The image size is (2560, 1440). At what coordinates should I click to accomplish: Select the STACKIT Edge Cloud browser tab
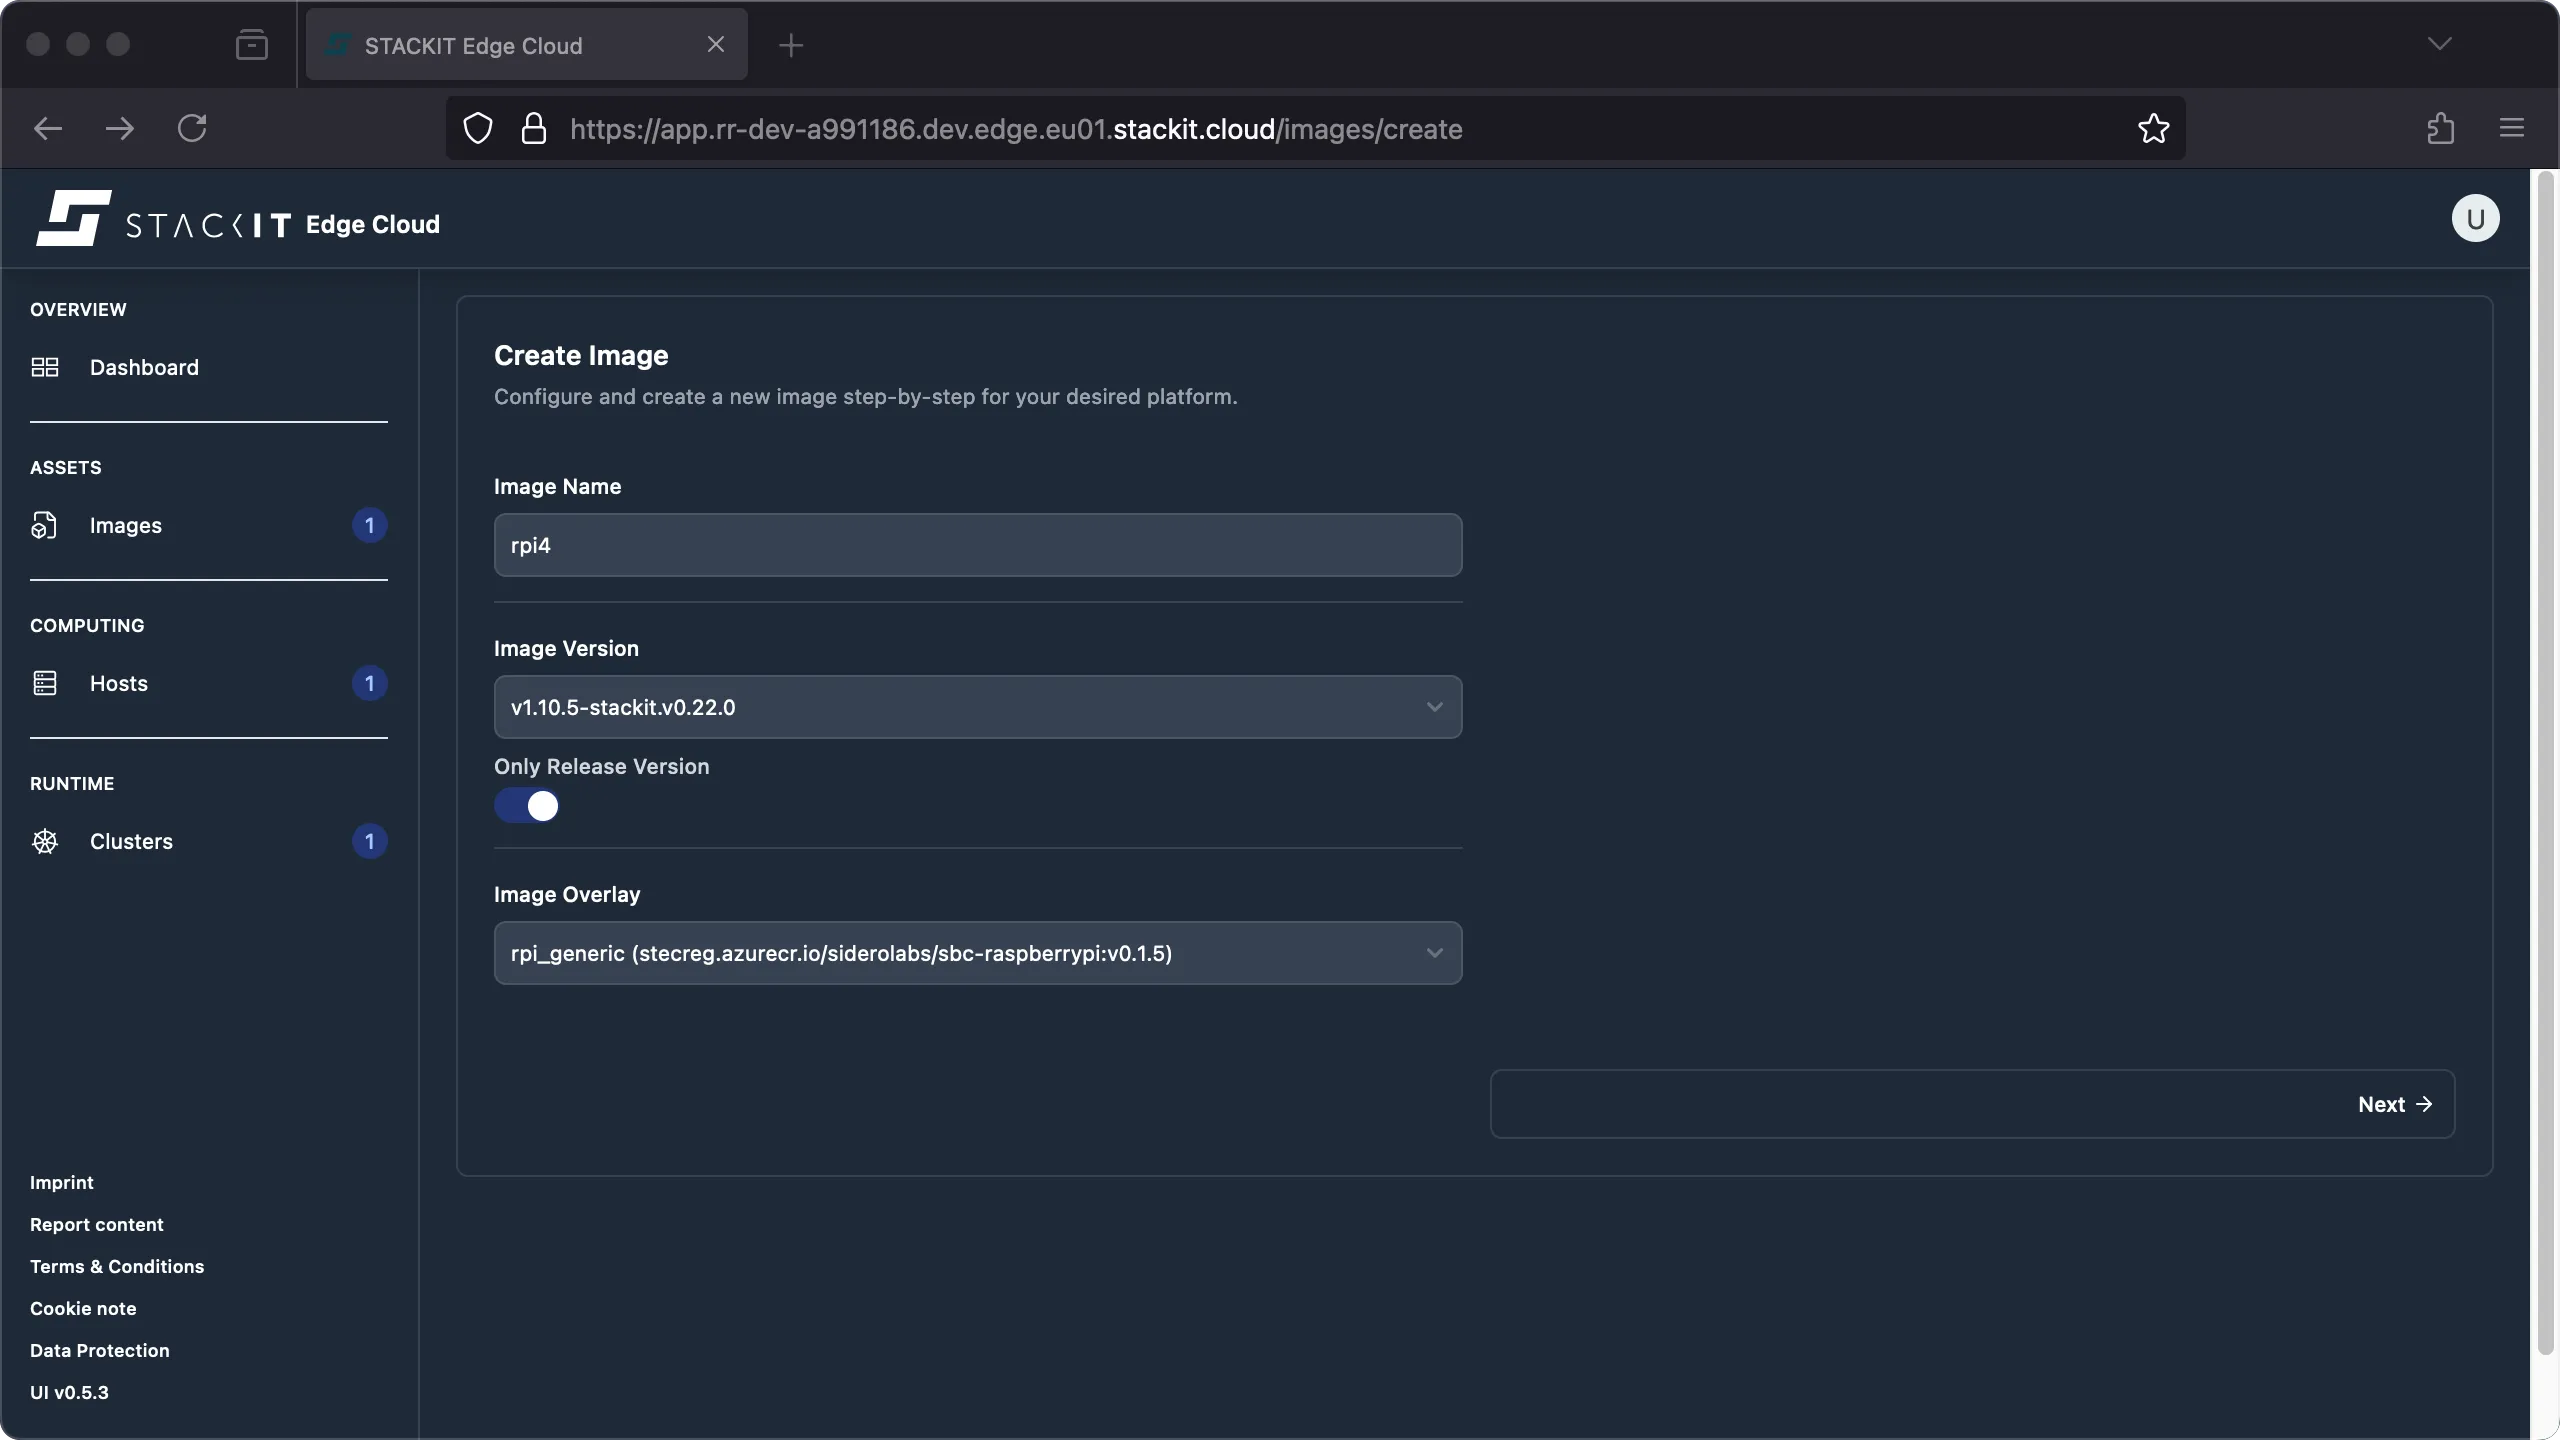pyautogui.click(x=500, y=44)
